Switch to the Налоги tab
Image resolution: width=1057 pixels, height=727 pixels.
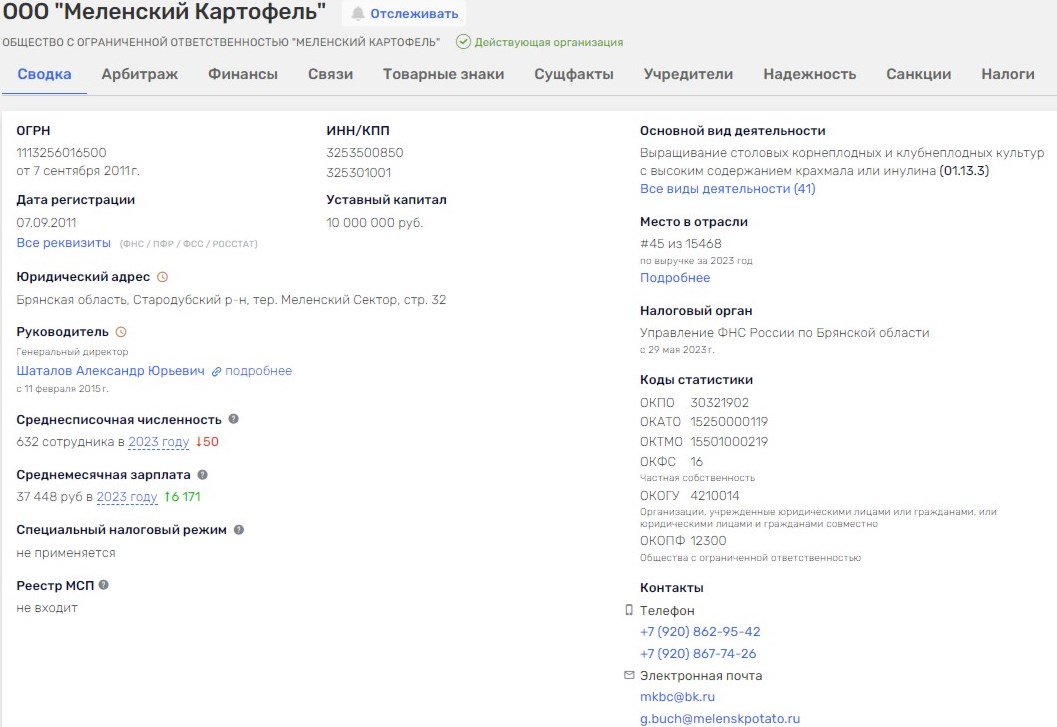tap(1008, 74)
